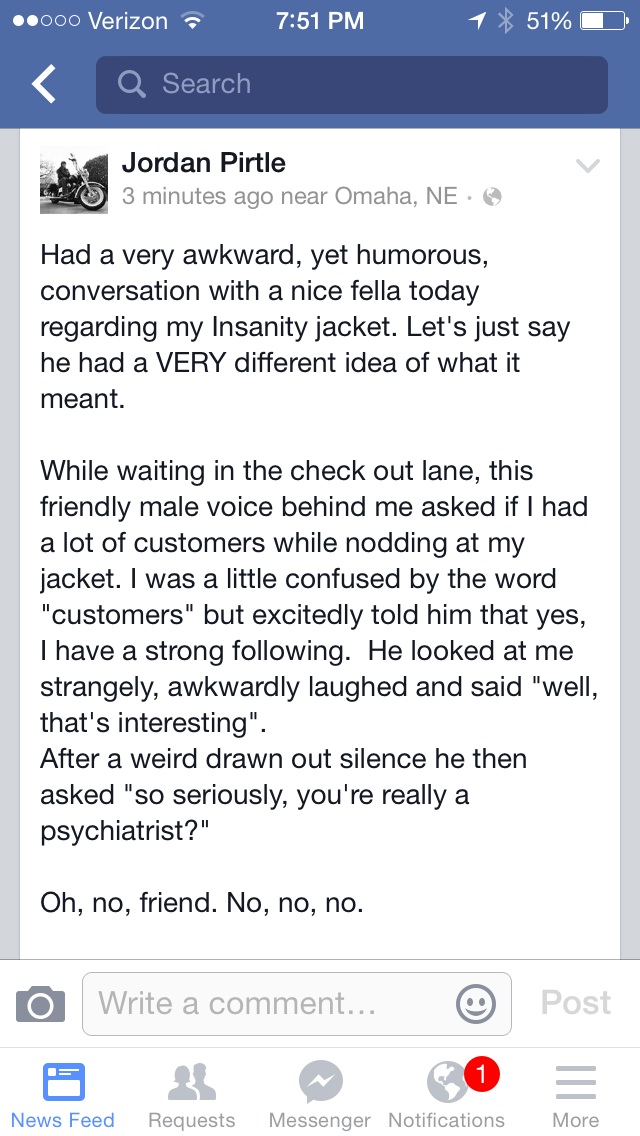Screen dimensions: 640x1136
Task: Open the emoji smiley picker
Action: [x=475, y=1003]
